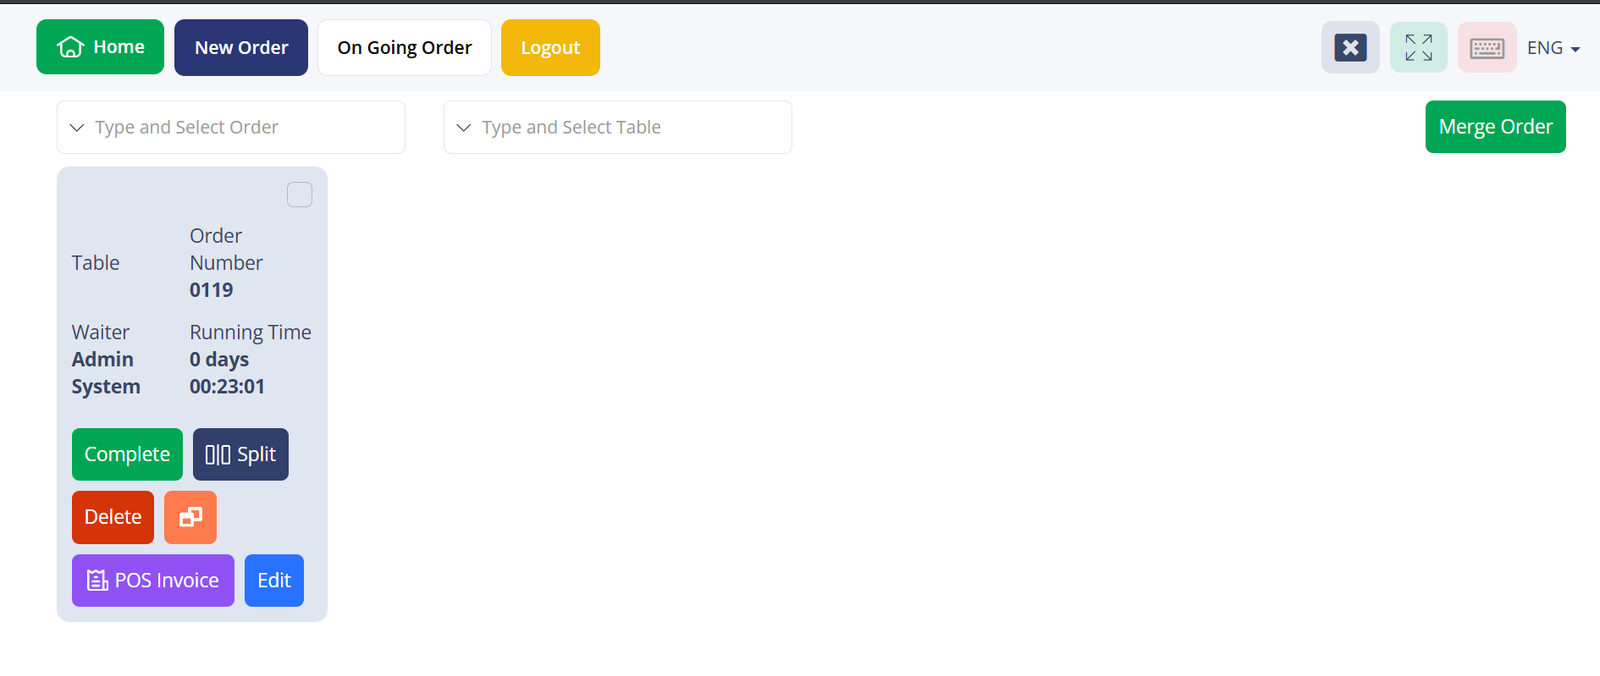This screenshot has height=676, width=1600.
Task: Click the keyboard icon in the header
Action: [1487, 47]
